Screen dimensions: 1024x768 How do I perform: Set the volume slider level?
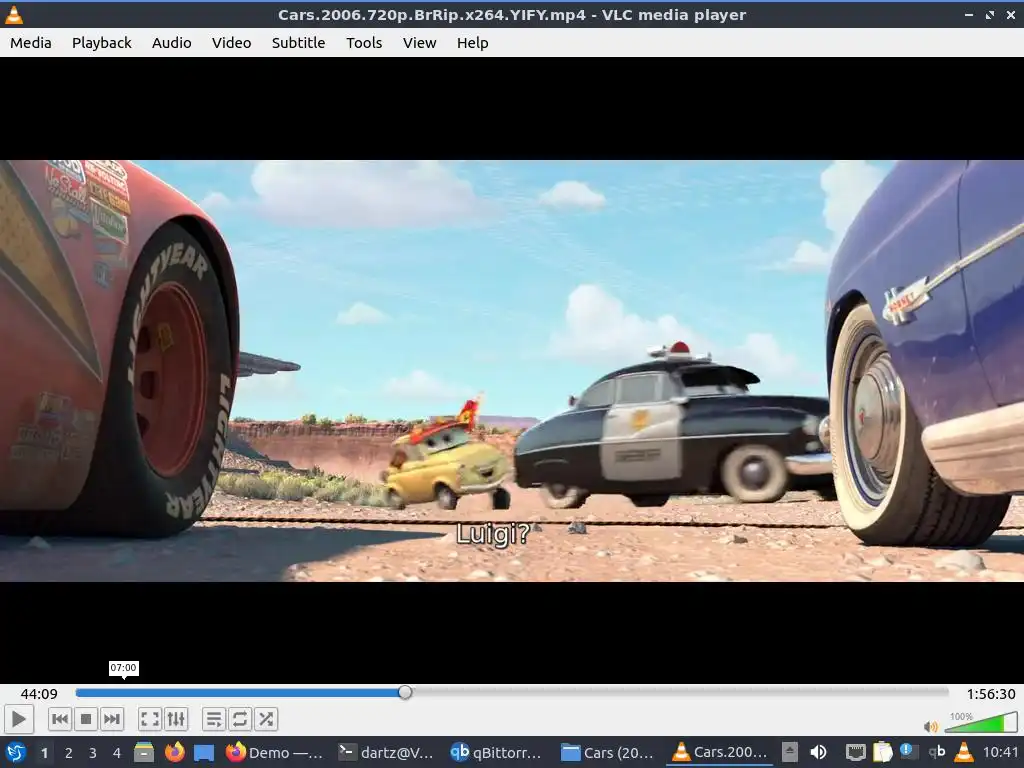(x=980, y=722)
